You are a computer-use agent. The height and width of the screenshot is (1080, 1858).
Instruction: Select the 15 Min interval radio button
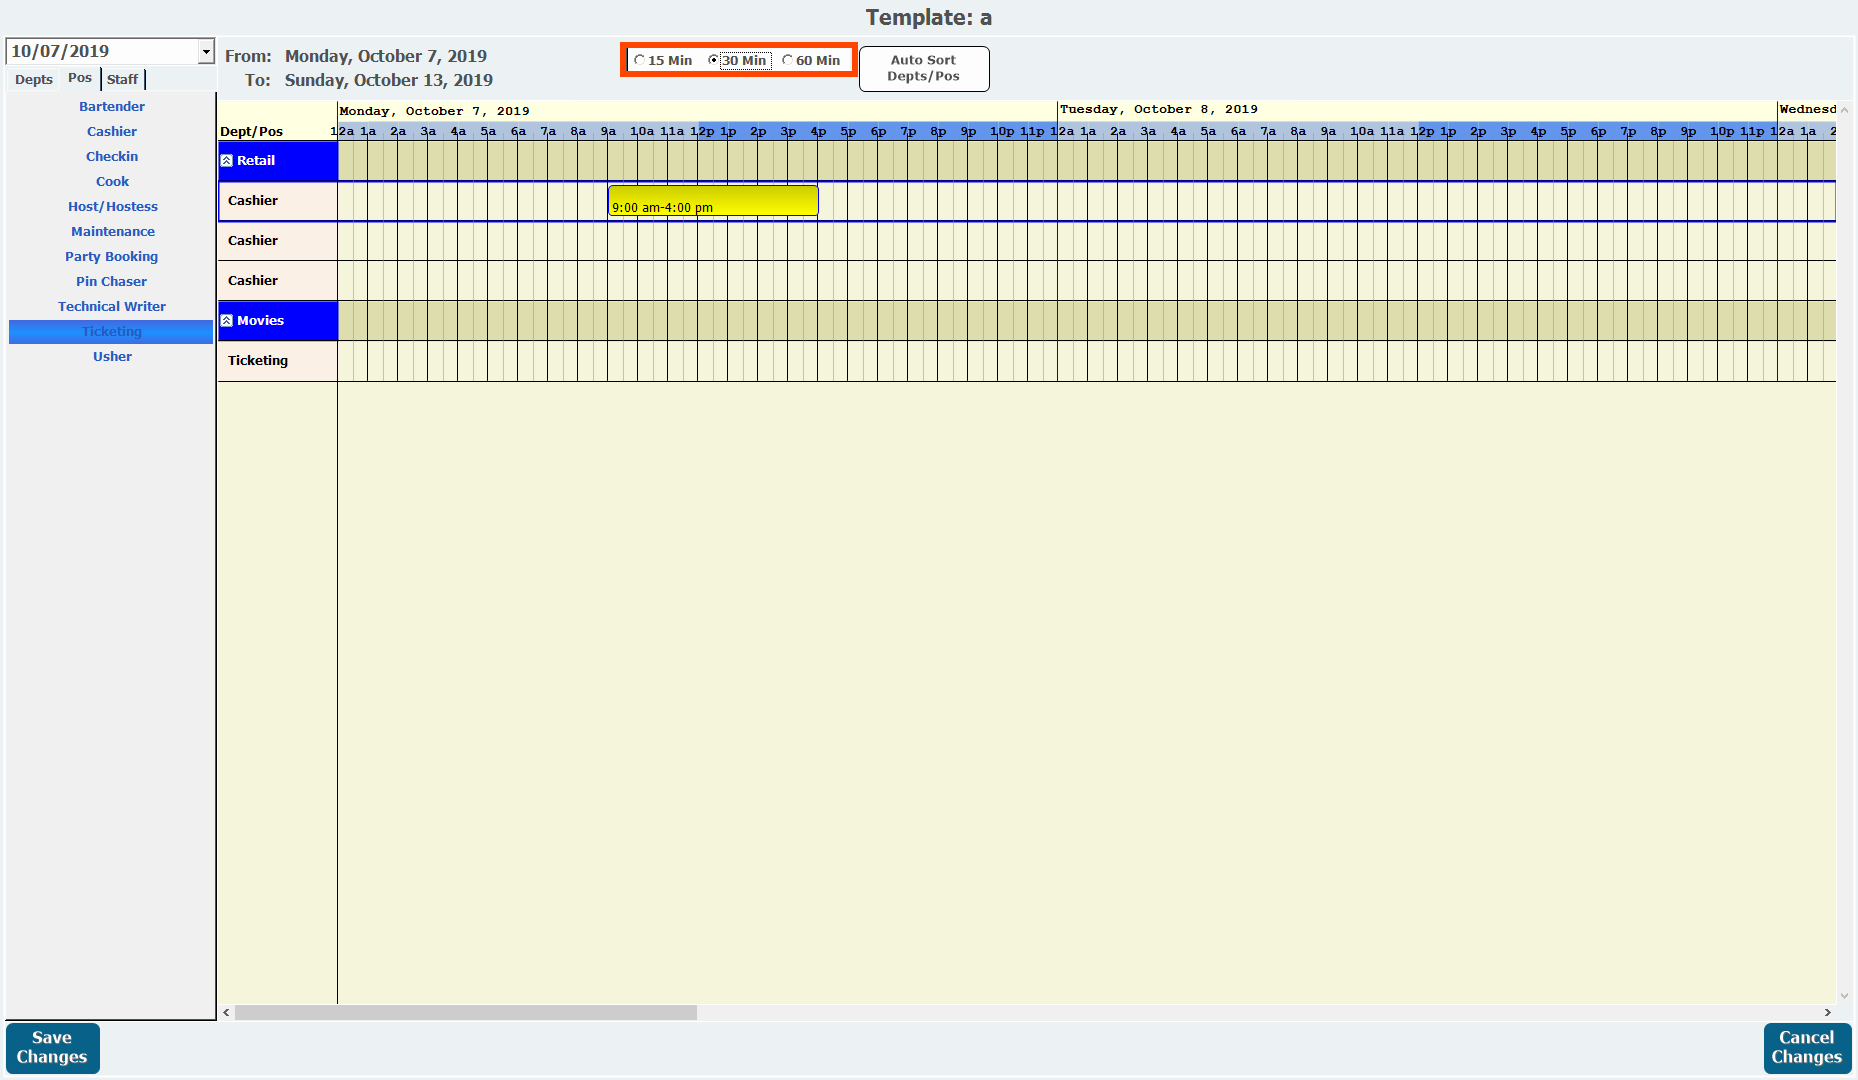(x=640, y=61)
